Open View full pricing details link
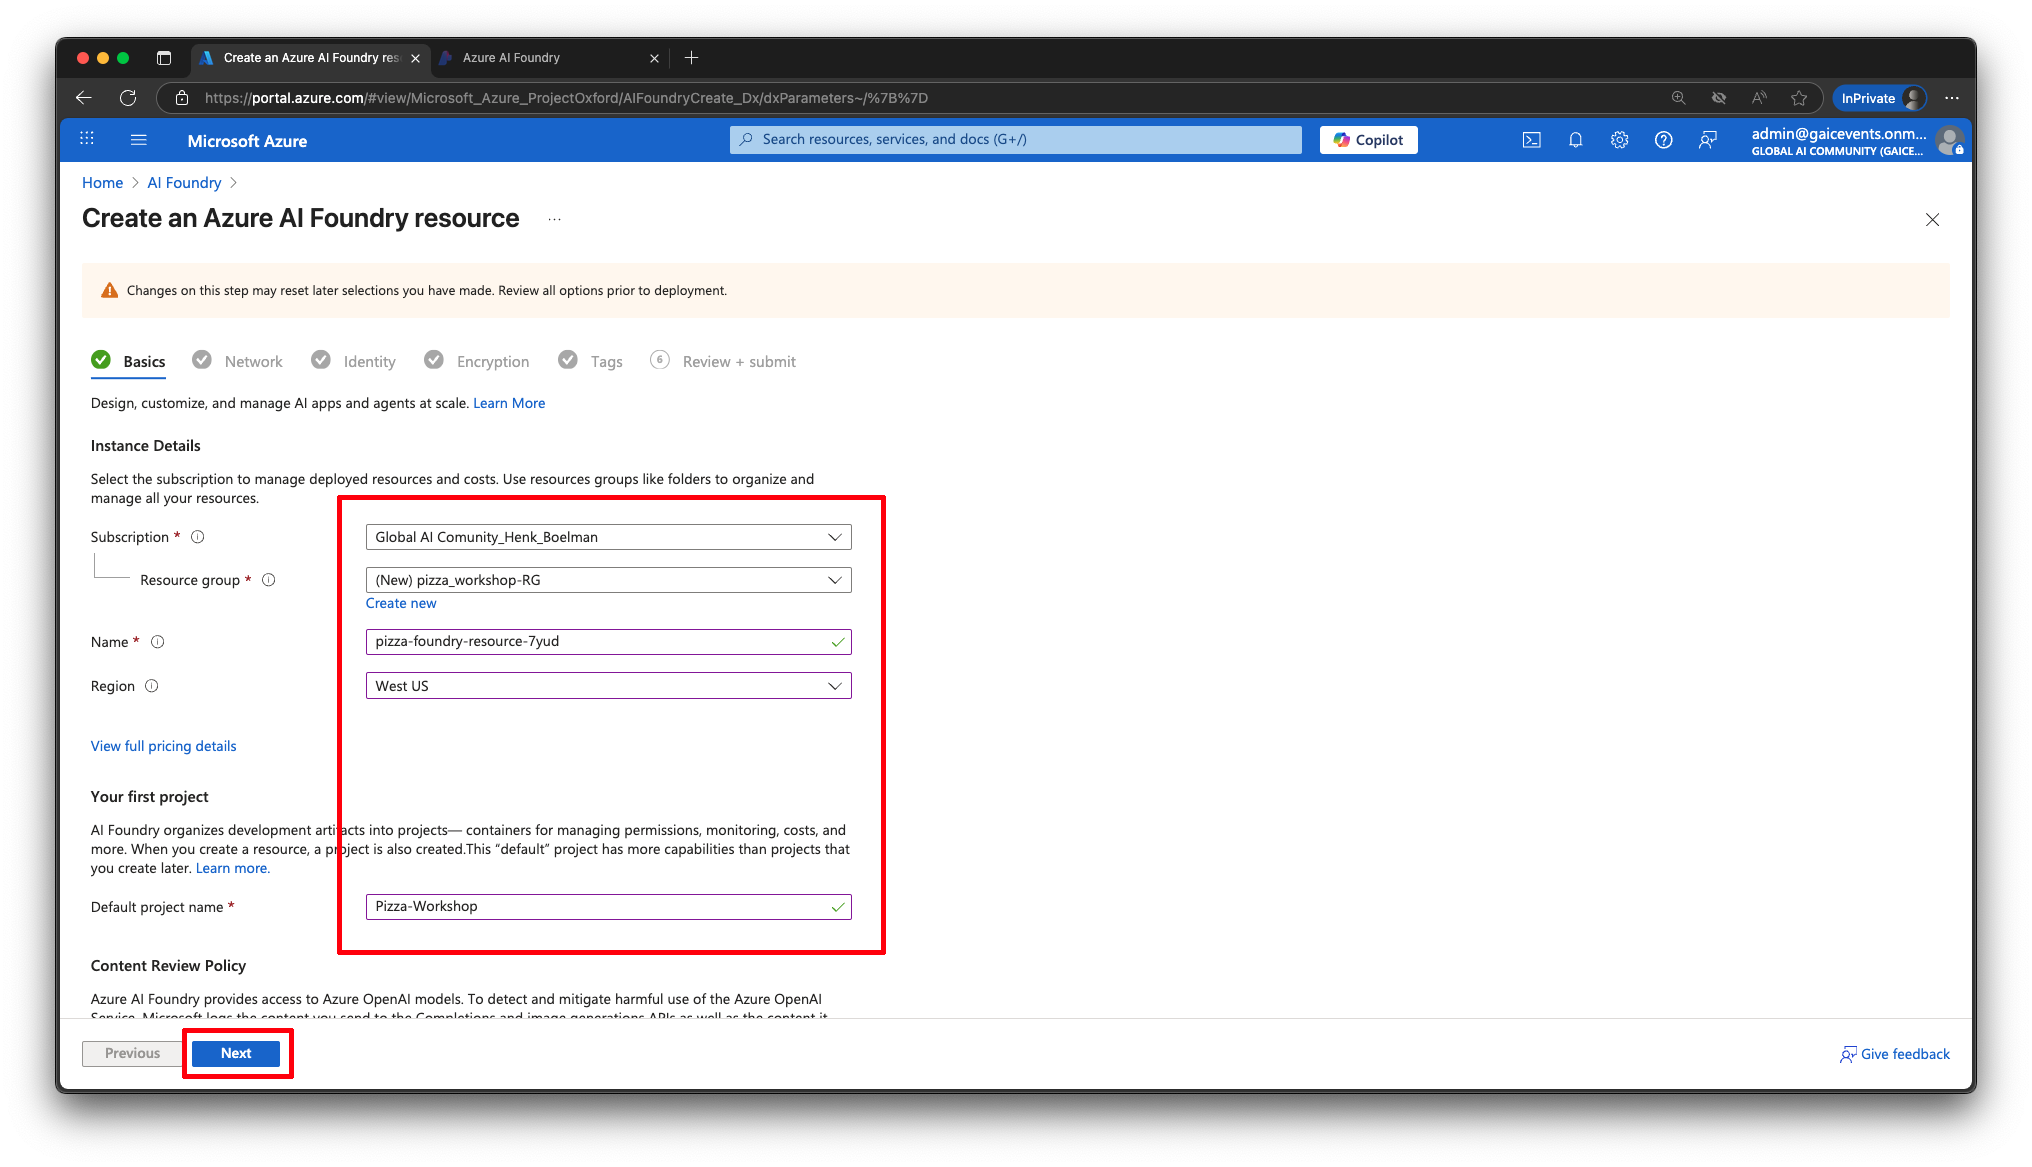Screen dimensions: 2032x1167 point(163,746)
